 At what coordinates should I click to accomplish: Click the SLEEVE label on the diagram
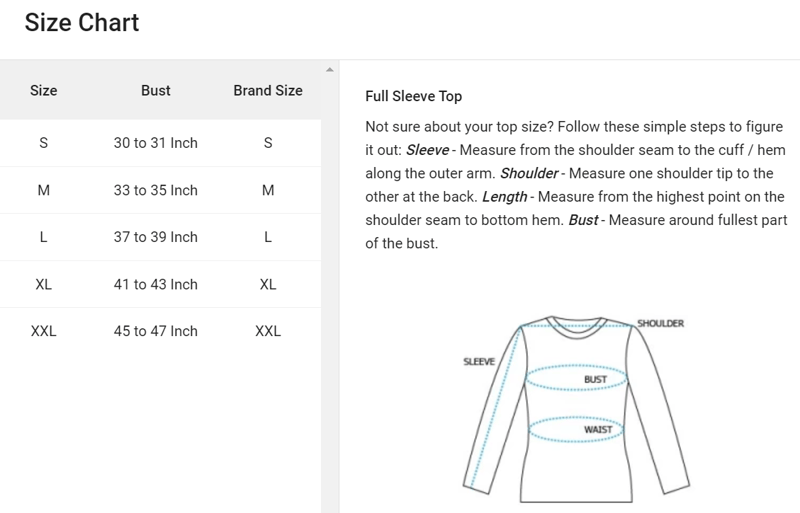click(479, 362)
